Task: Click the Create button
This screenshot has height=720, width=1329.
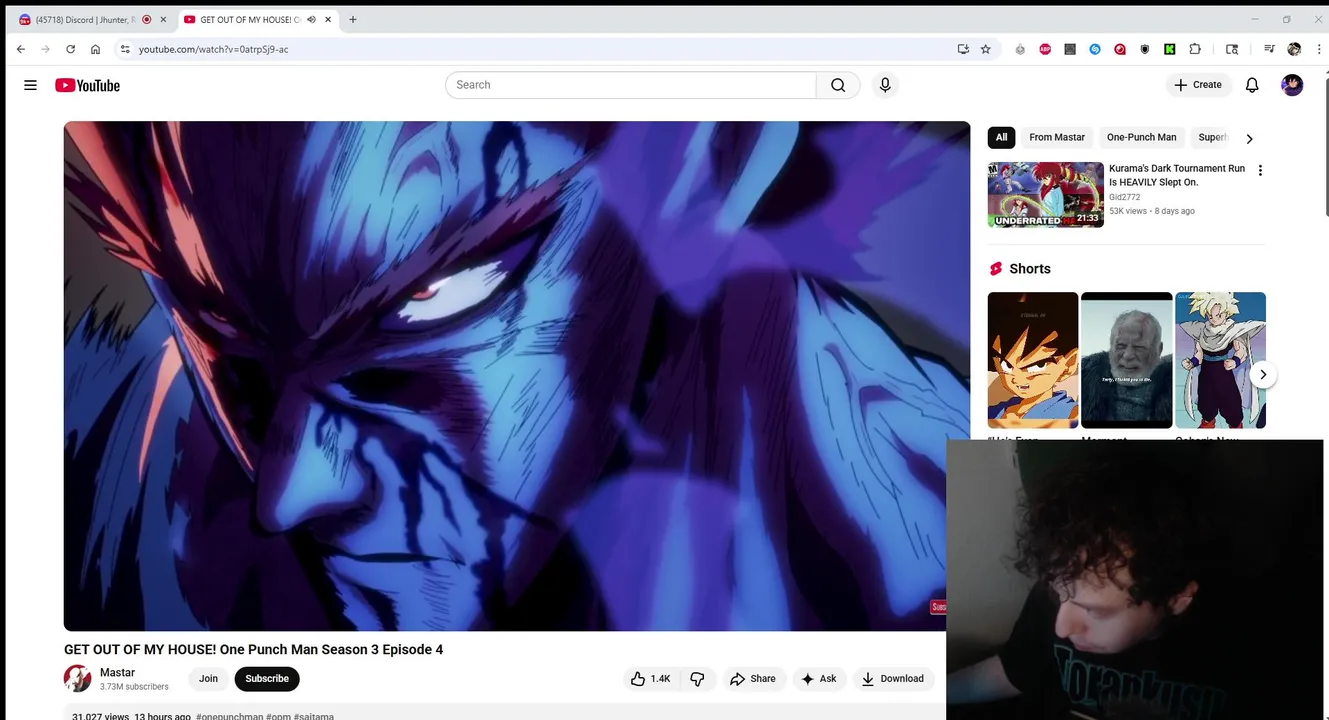Action: click(1198, 85)
